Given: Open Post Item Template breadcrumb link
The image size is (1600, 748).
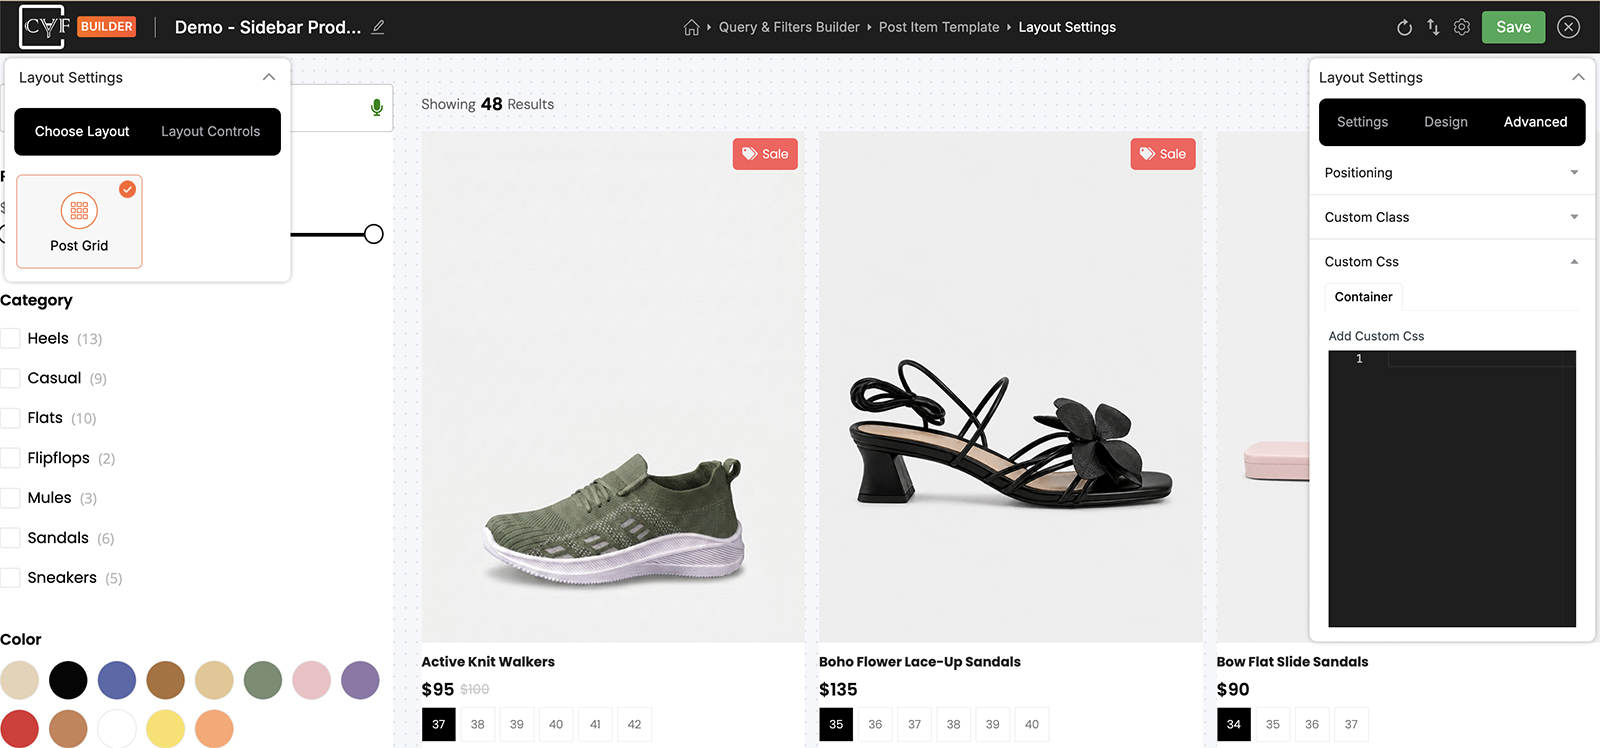Looking at the screenshot, I should 939,27.
